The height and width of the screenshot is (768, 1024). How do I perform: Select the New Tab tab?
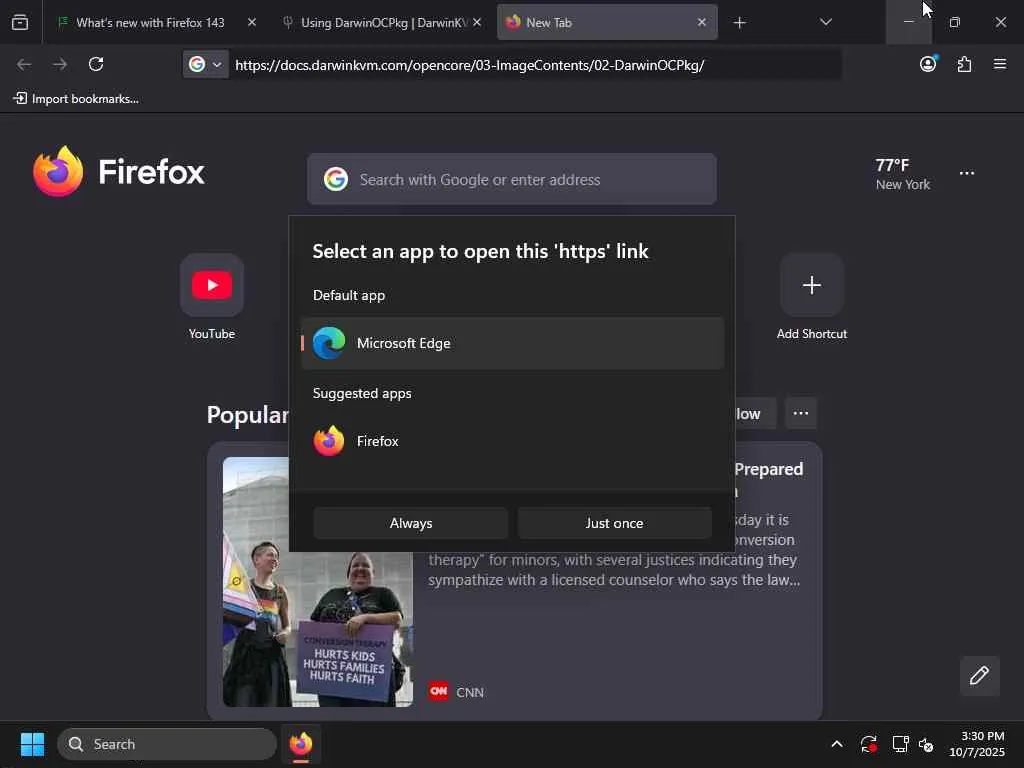tap(607, 22)
